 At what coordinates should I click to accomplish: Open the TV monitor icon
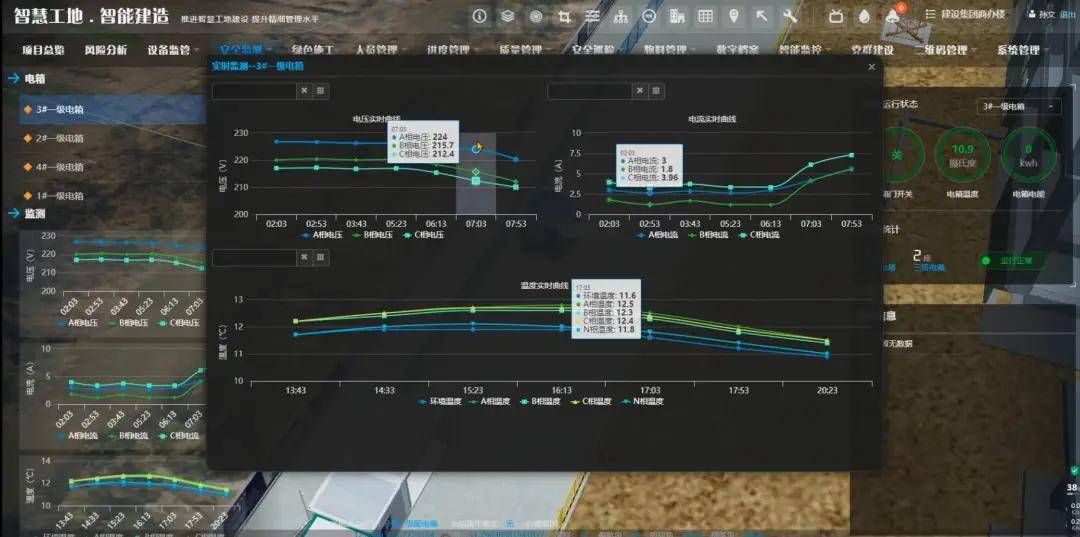[x=836, y=16]
